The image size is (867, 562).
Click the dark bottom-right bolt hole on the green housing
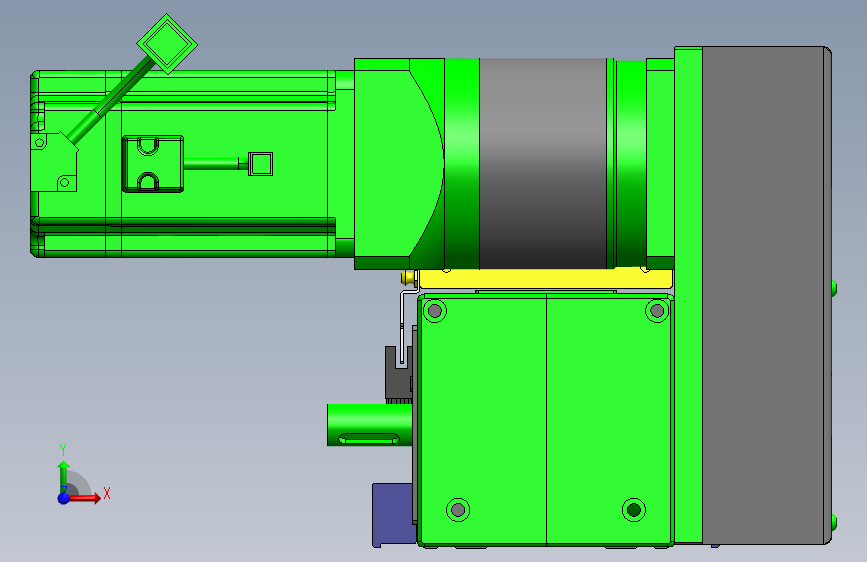pyautogui.click(x=634, y=509)
